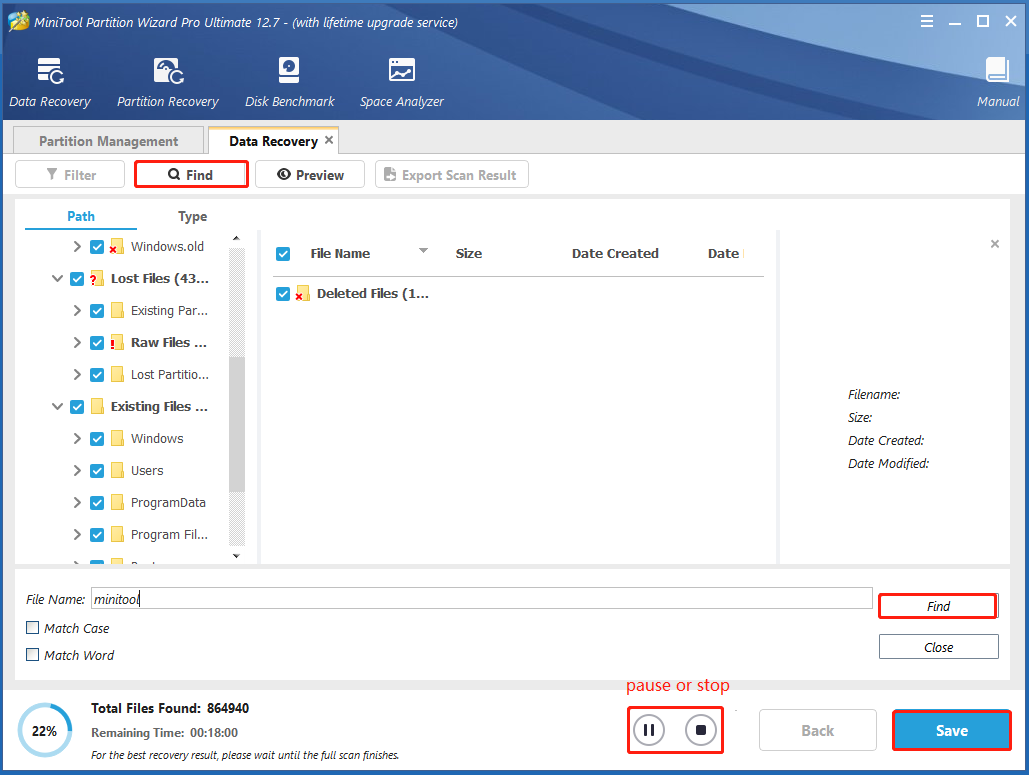Click the Back button
Image resolution: width=1029 pixels, height=775 pixels.
[x=818, y=730]
